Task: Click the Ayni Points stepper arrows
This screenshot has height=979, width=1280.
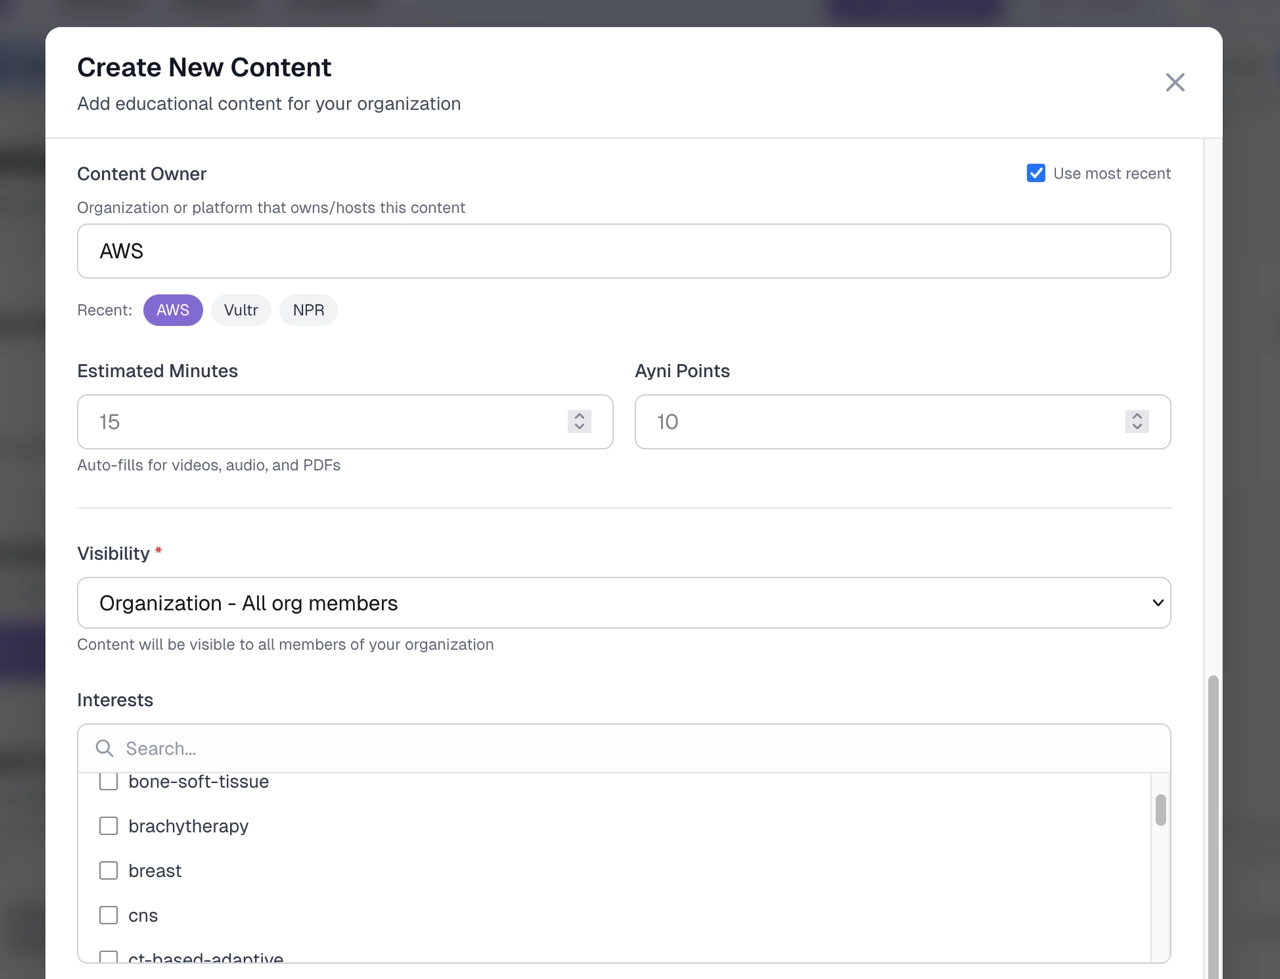Action: [1137, 422]
